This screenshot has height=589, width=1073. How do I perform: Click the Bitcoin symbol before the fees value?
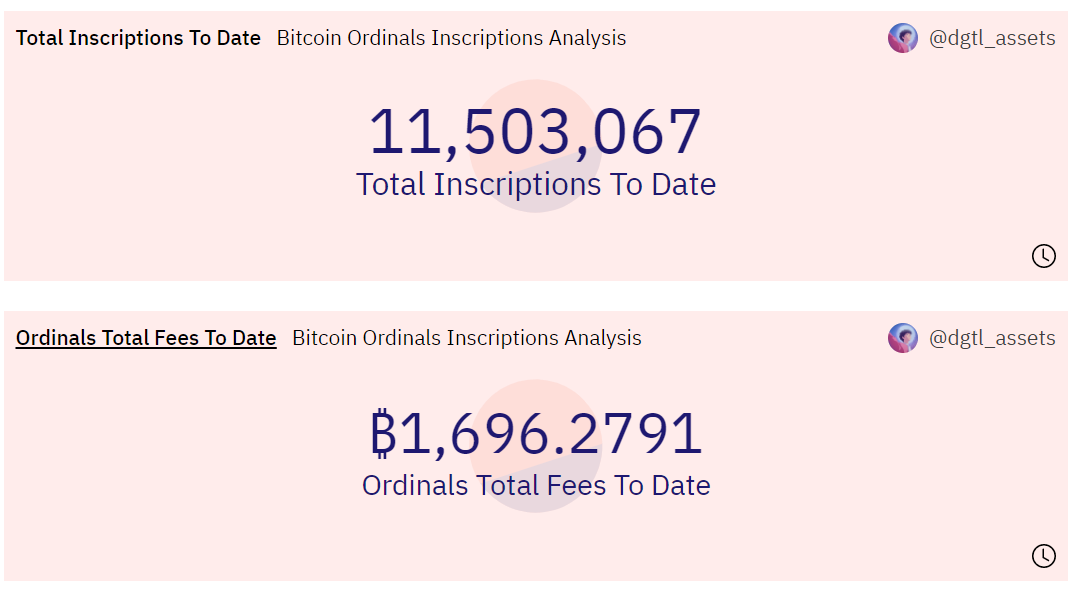coord(384,432)
